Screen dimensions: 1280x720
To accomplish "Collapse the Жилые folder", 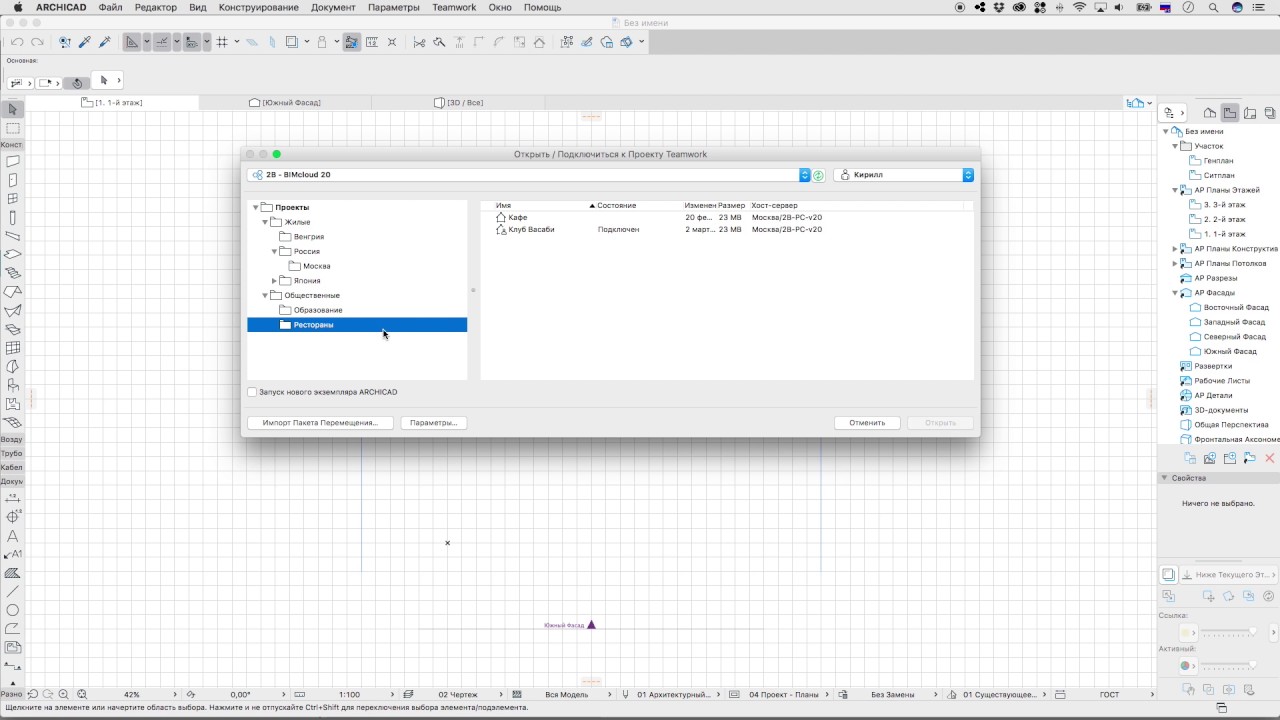I will (265, 222).
